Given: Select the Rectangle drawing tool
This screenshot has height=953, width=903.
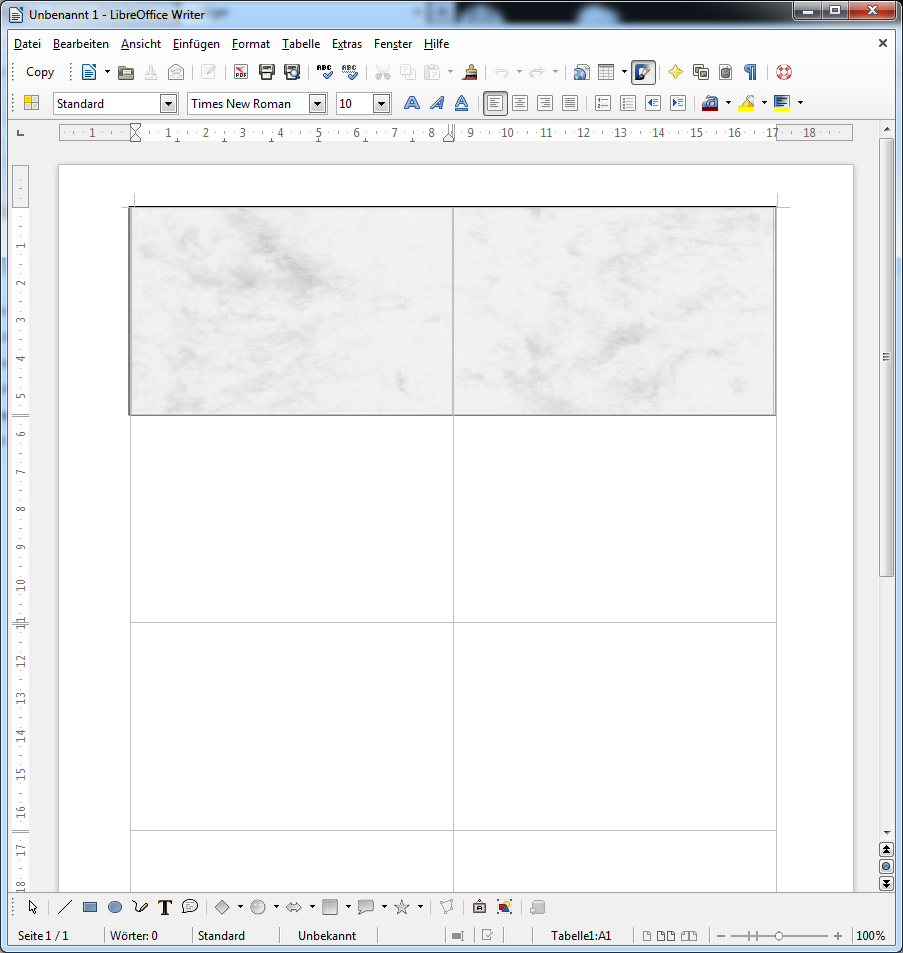Looking at the screenshot, I should click(90, 907).
